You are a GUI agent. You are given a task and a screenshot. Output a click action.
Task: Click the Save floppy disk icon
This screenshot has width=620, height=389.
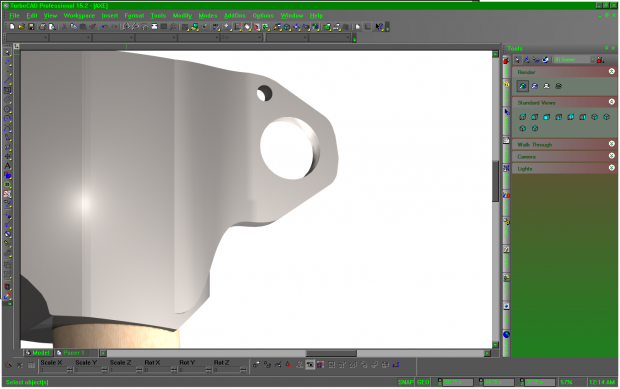click(x=31, y=27)
